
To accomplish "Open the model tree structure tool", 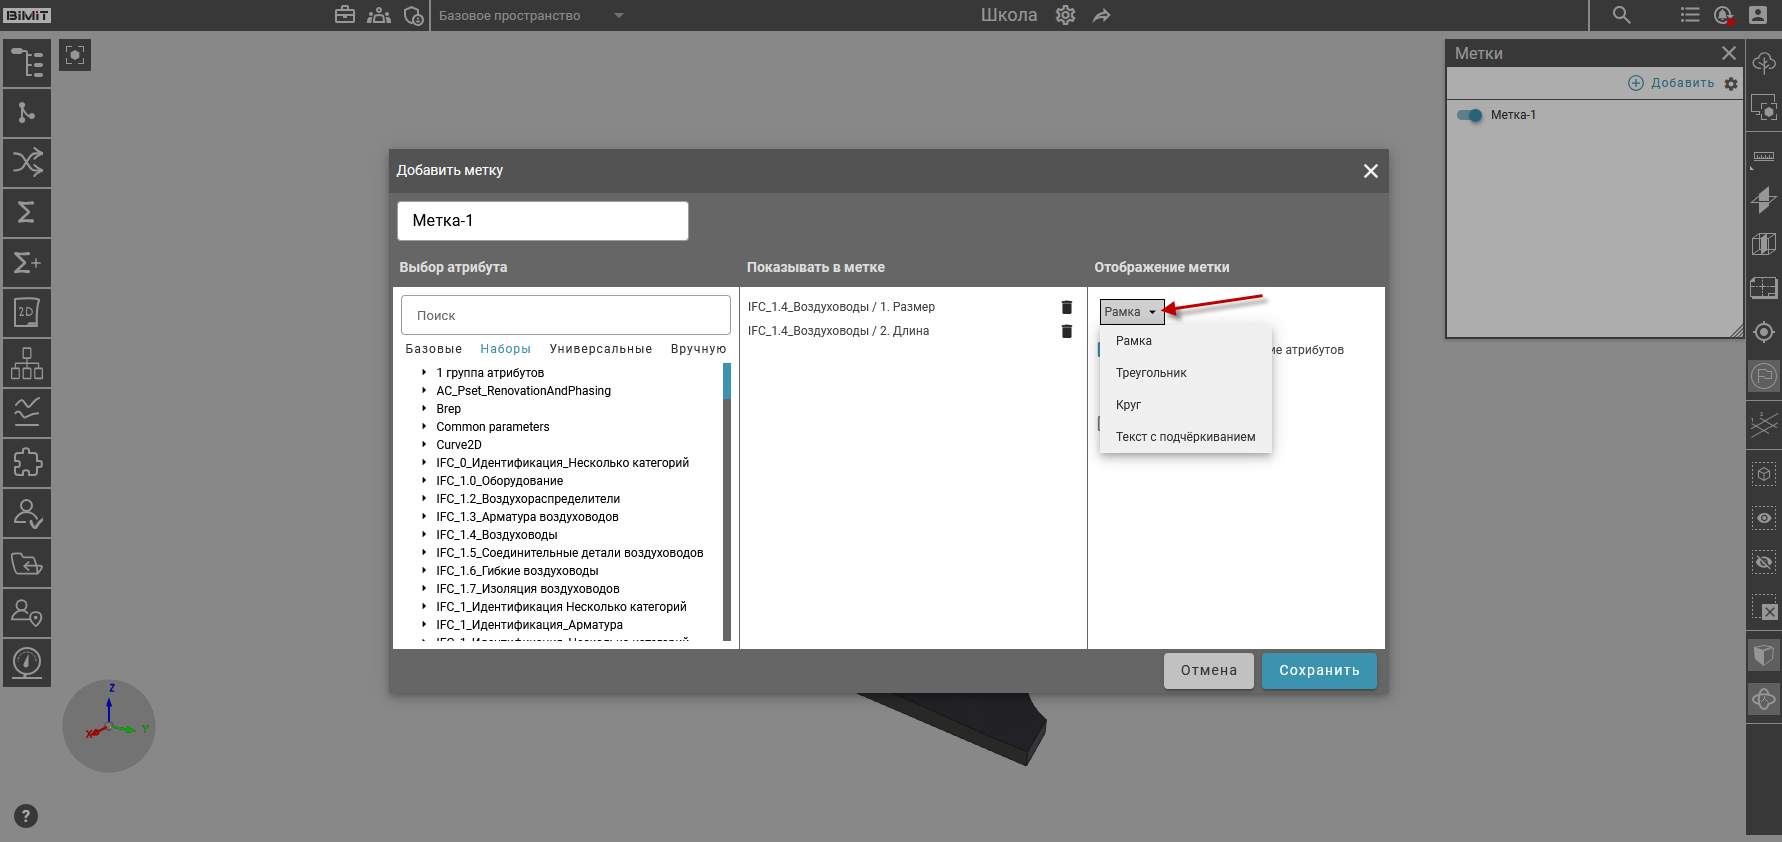I will point(27,63).
